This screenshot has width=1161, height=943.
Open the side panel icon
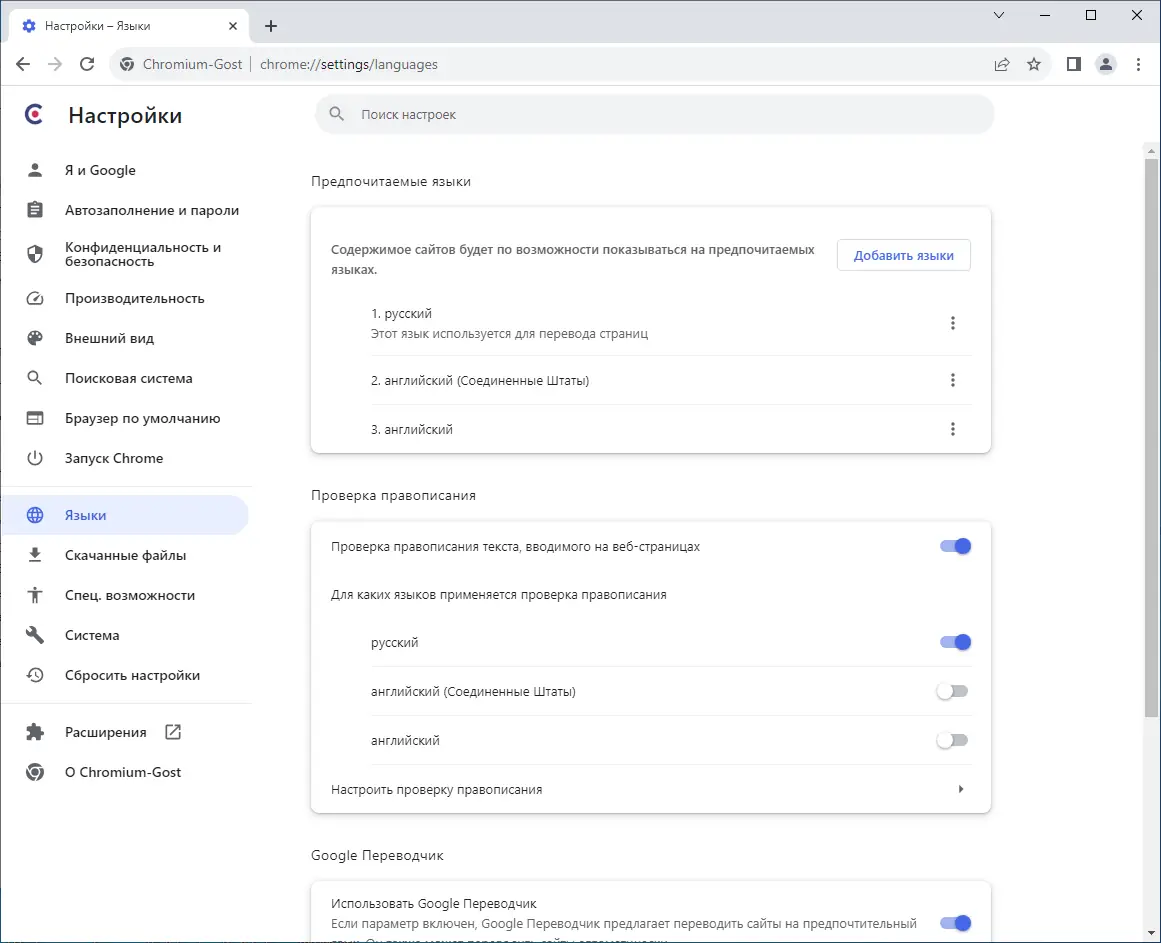coord(1074,64)
